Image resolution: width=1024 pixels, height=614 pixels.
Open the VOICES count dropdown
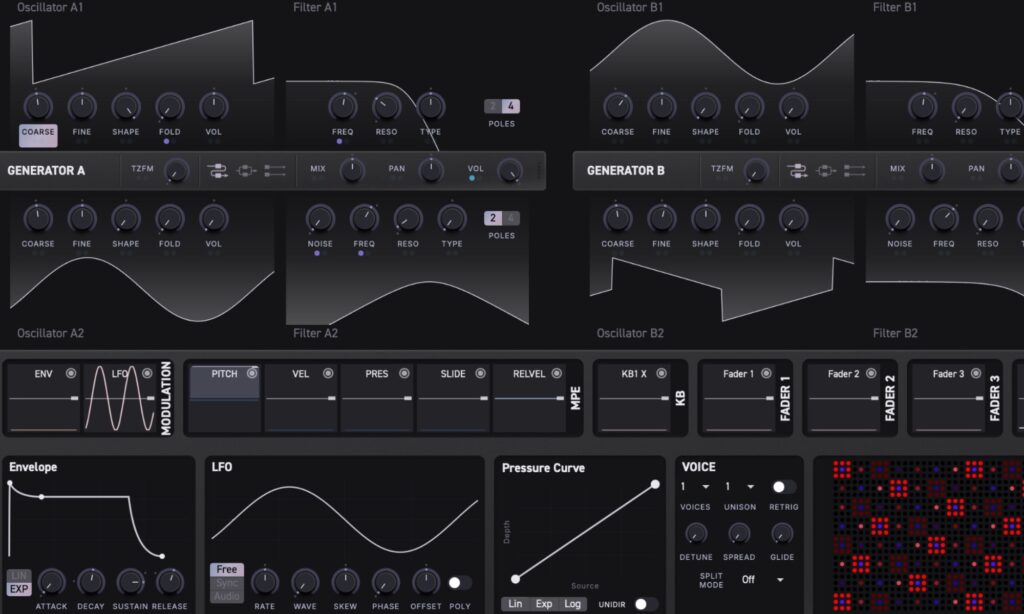tap(694, 487)
